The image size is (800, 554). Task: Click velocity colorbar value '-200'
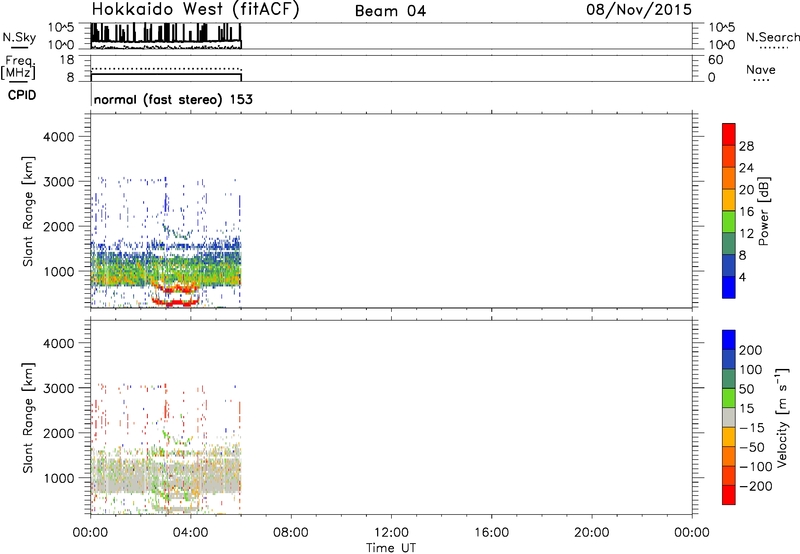coord(756,486)
